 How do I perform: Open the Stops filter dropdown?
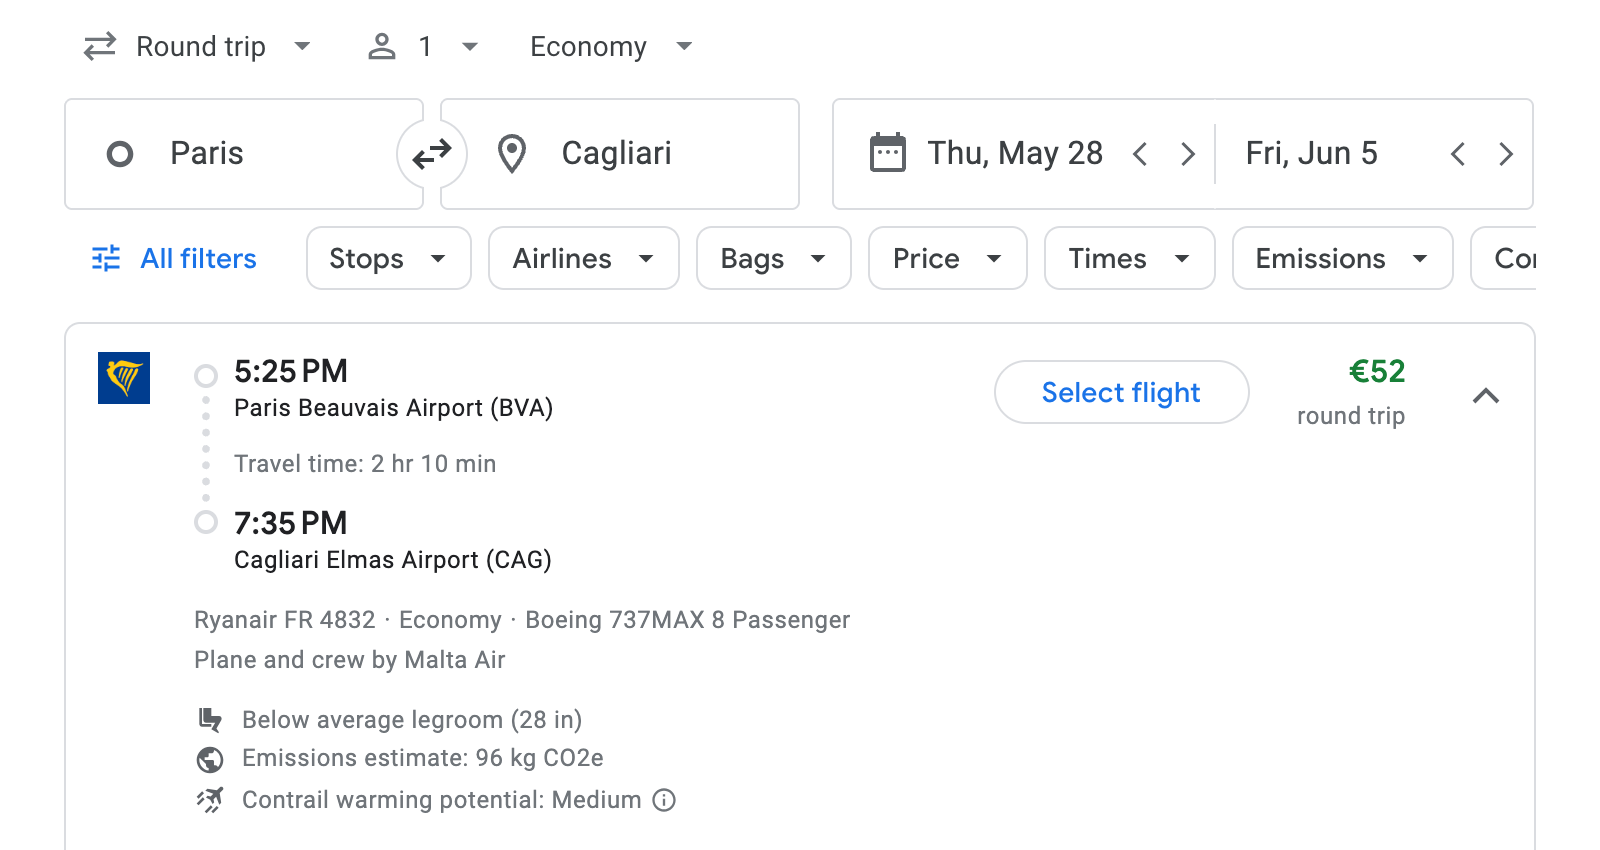click(388, 258)
